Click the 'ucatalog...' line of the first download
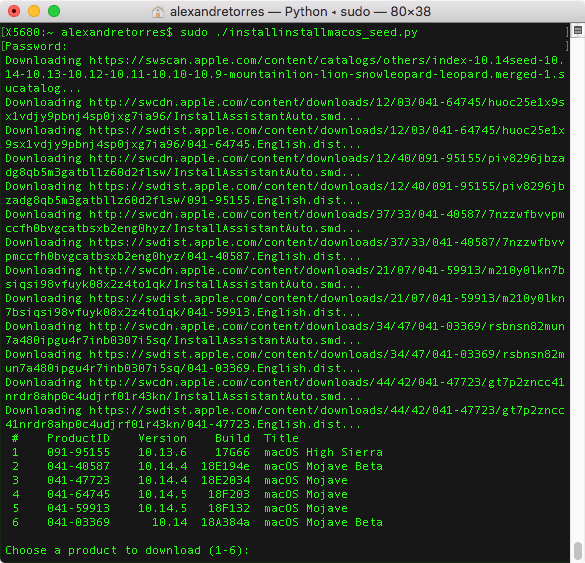The height and width of the screenshot is (563, 585). coord(43,88)
